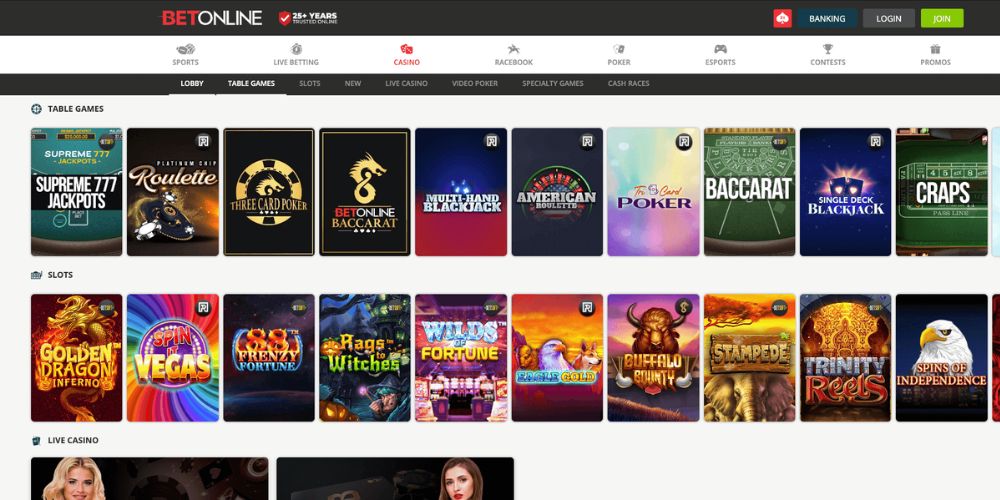Click provider badge on Platinum Chip Roulette
The height and width of the screenshot is (500, 1000).
[x=203, y=142]
